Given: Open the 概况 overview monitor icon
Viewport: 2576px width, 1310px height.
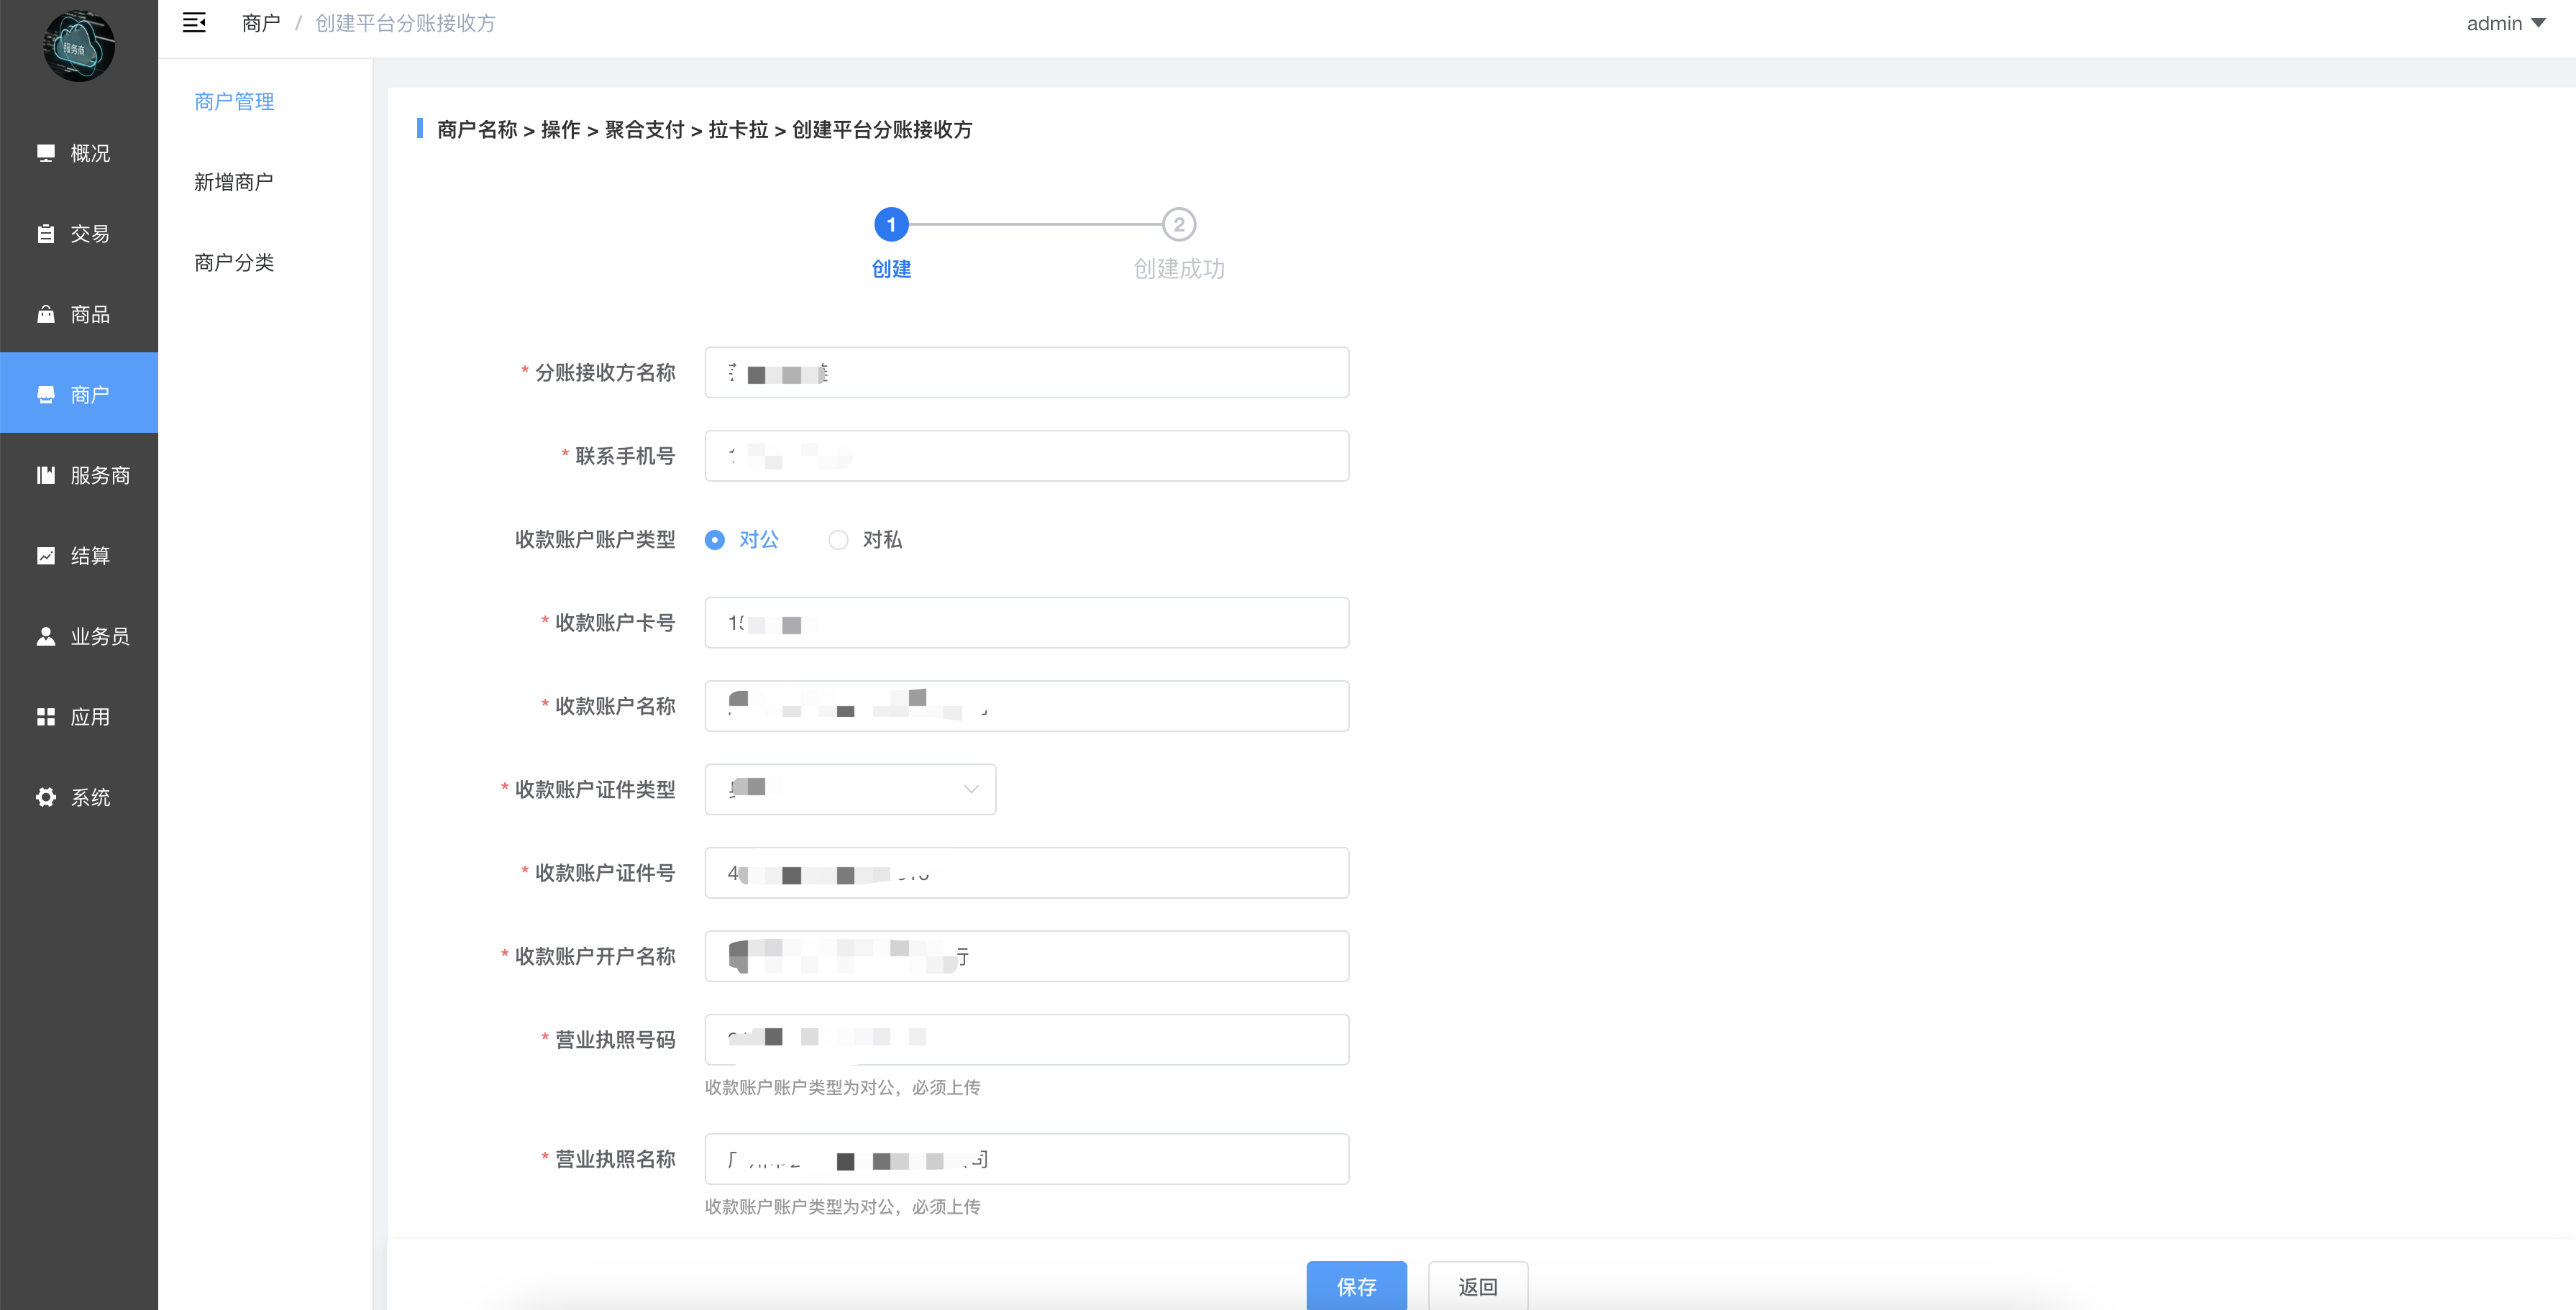Looking at the screenshot, I should pos(46,153).
